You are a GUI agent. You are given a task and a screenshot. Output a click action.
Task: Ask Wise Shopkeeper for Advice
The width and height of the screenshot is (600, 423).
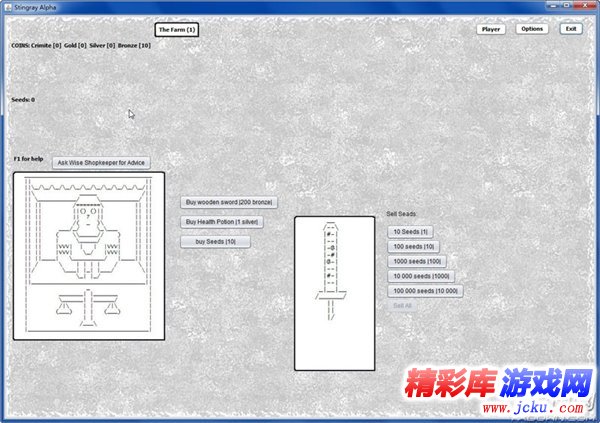click(101, 162)
